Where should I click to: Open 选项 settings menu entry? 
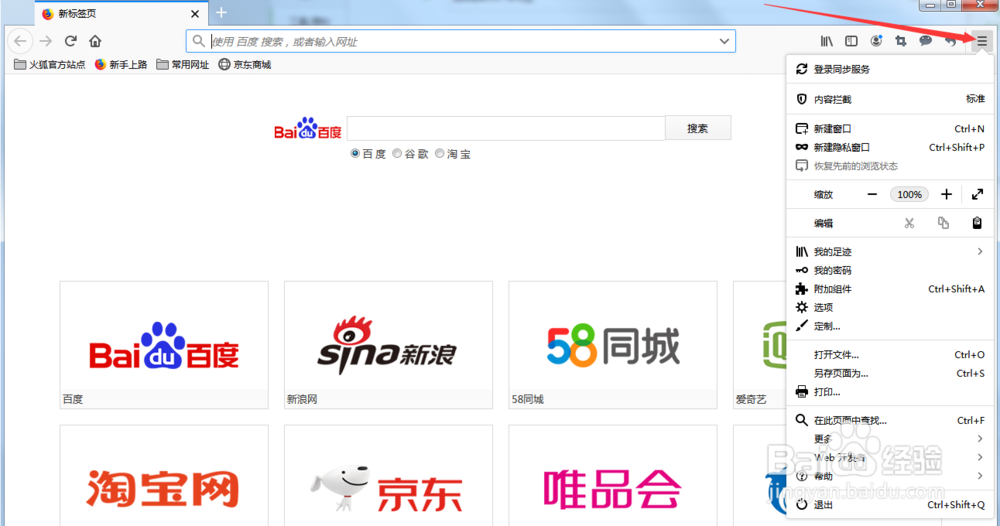tap(890, 307)
